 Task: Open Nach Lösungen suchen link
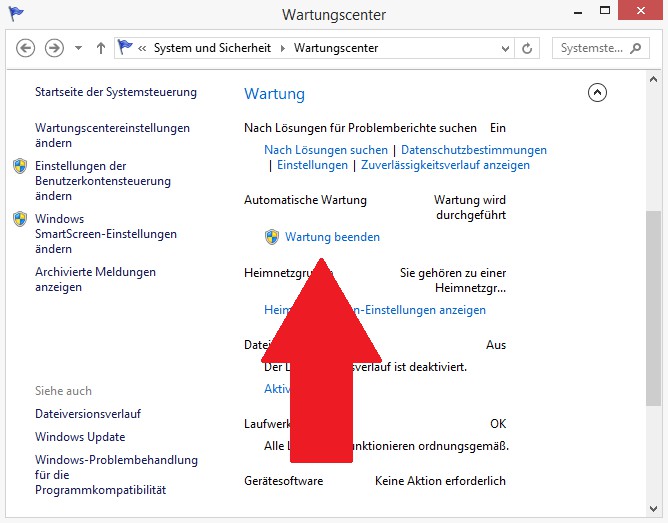tap(325, 150)
